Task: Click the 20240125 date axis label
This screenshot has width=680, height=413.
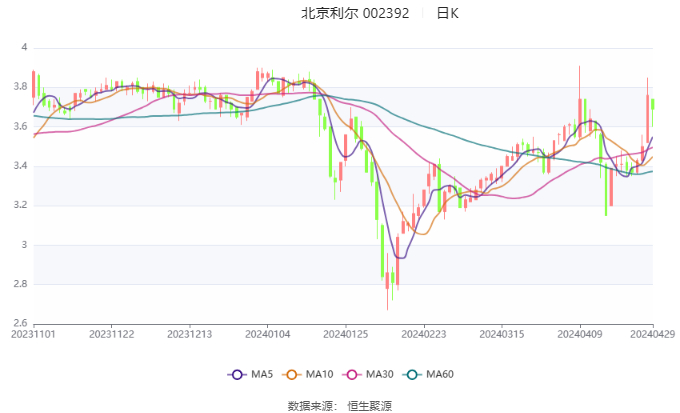Action: coord(346,334)
